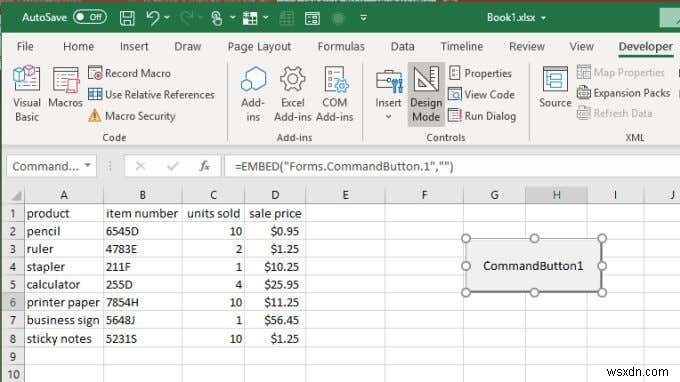The height and width of the screenshot is (382, 680).
Task: Select the Formulas tab
Action: click(x=341, y=46)
